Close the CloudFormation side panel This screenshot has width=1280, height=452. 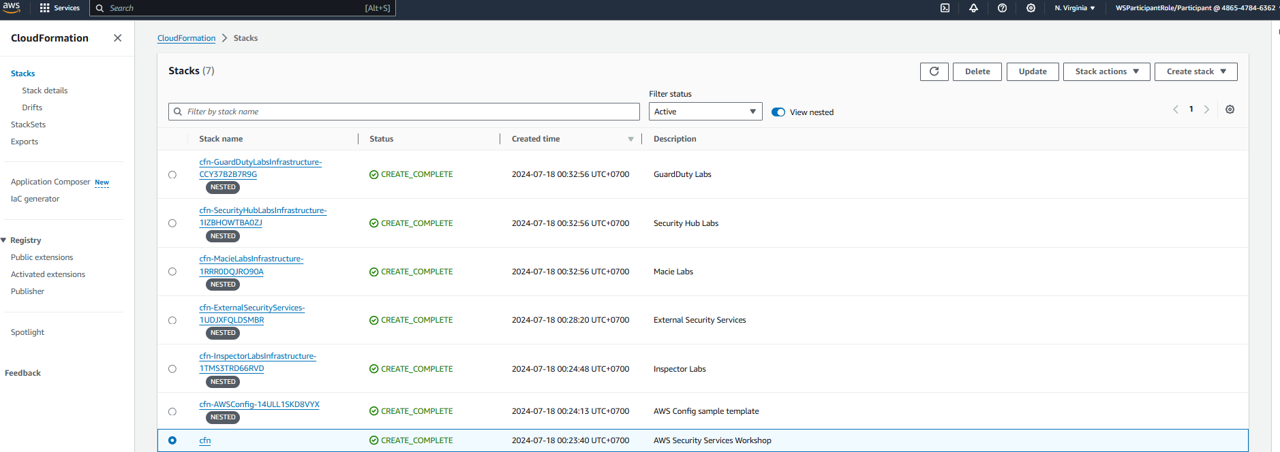117,38
